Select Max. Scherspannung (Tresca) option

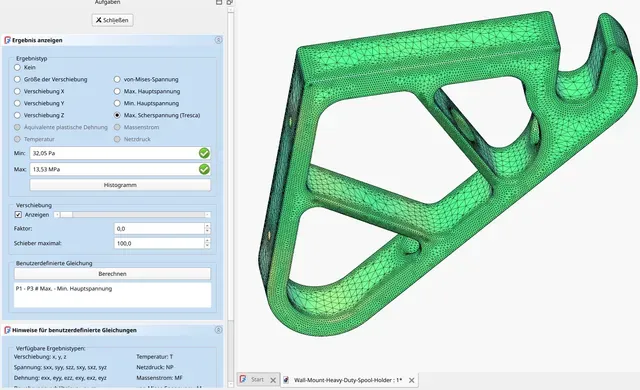117,115
